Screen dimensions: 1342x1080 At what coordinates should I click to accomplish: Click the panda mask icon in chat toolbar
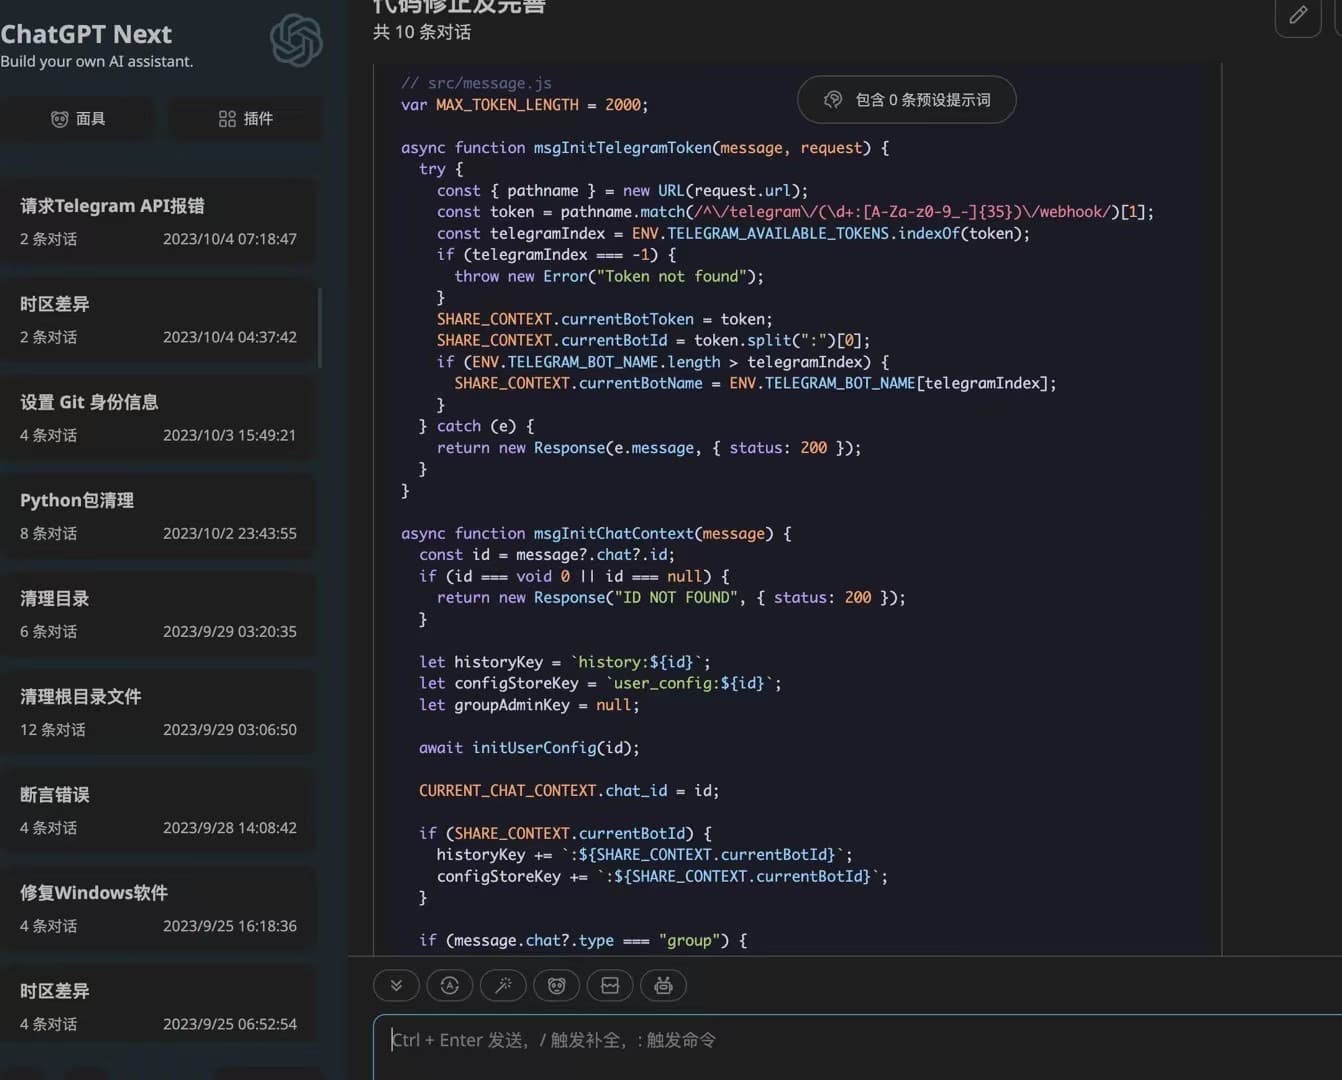(557, 985)
